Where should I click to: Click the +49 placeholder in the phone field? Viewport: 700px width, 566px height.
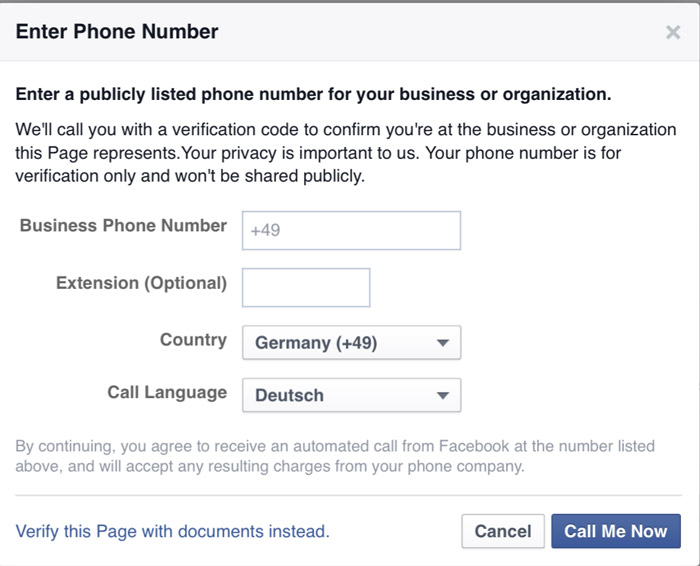[265, 230]
